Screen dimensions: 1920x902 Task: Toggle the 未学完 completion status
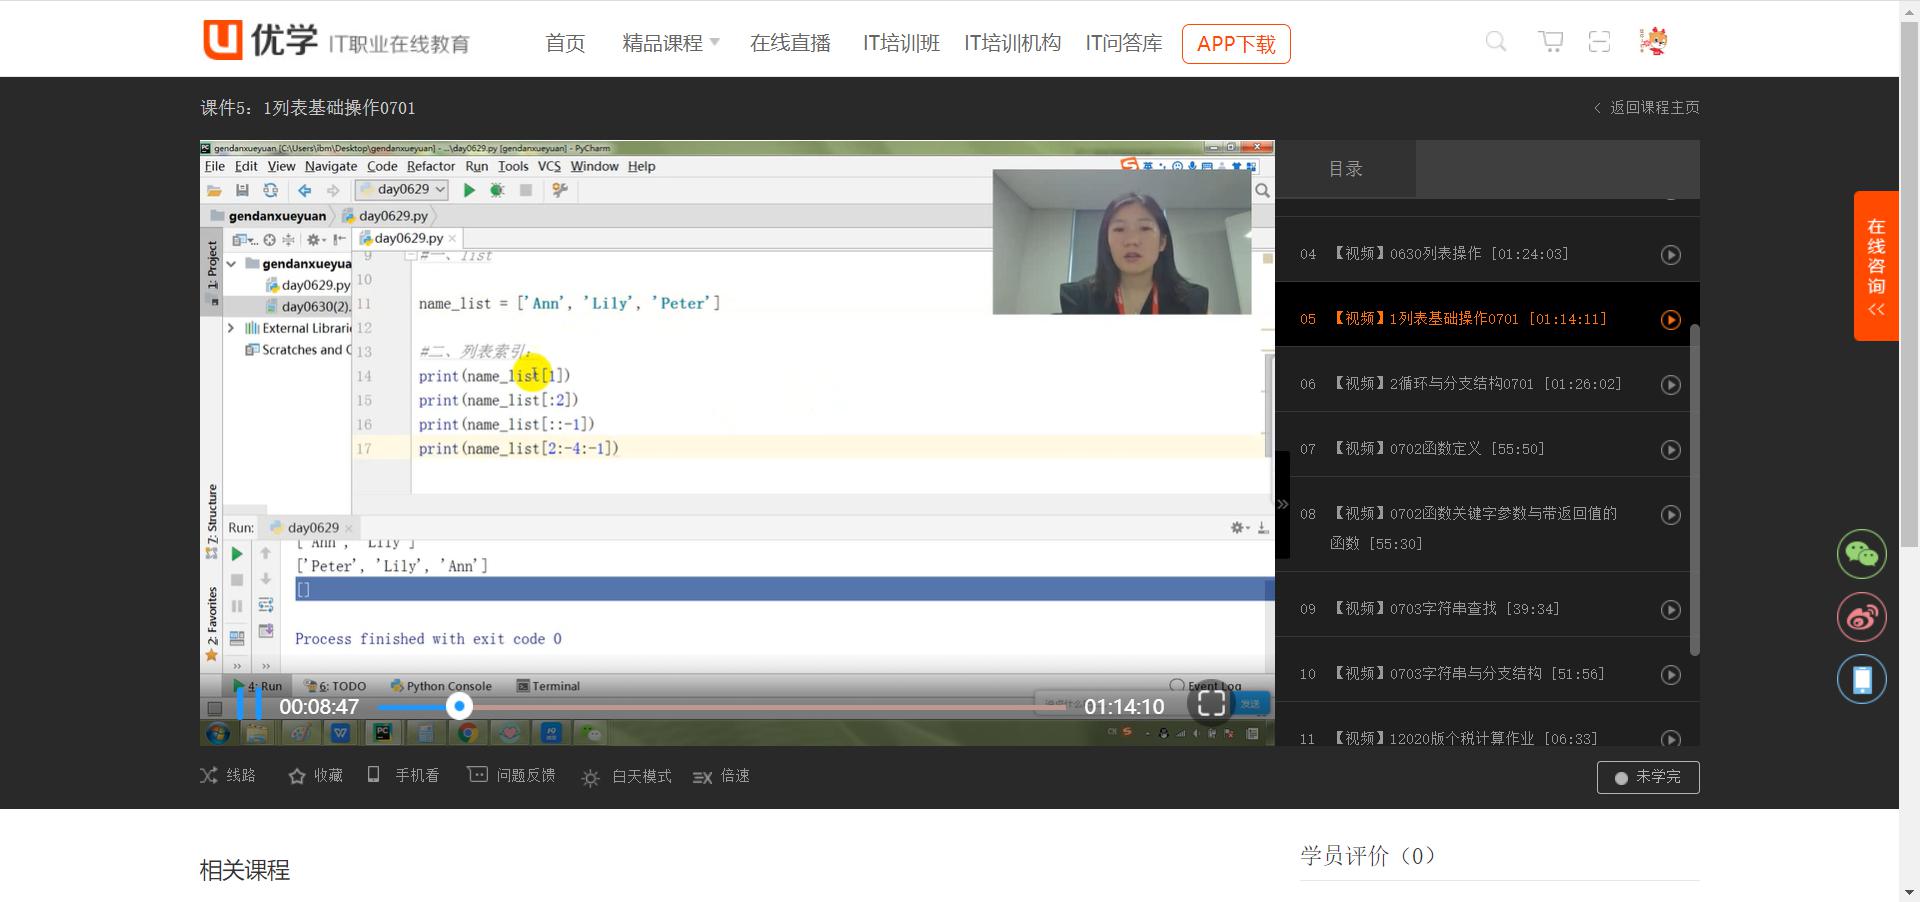coord(1647,777)
